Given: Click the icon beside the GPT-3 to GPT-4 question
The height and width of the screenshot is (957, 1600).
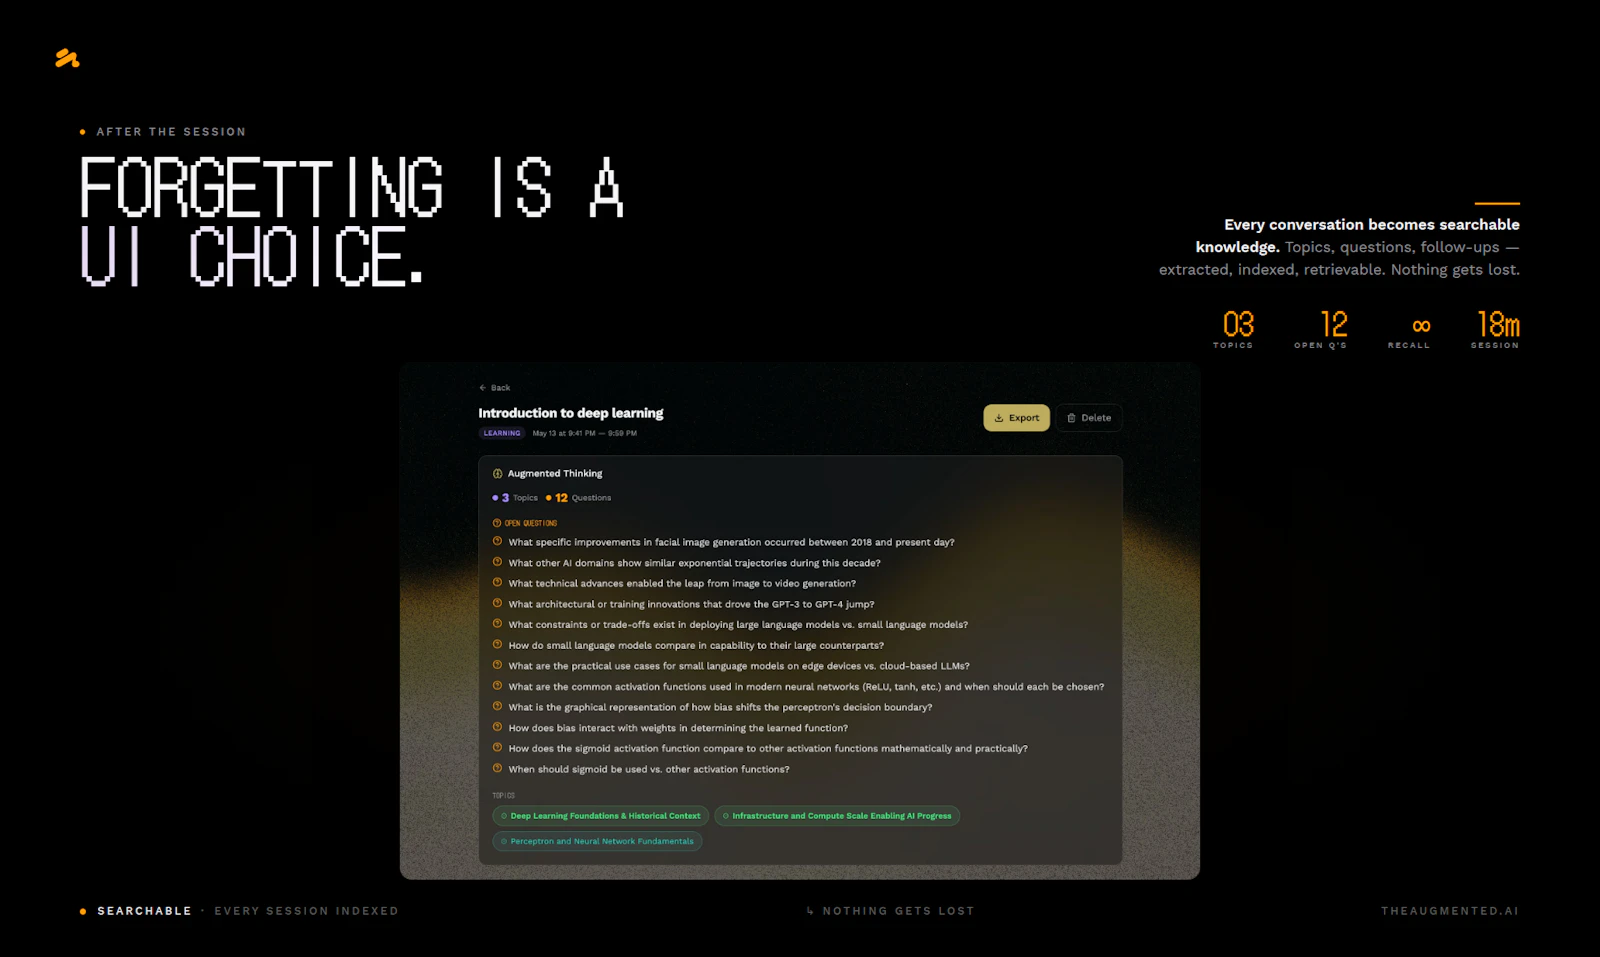Looking at the screenshot, I should [x=497, y=603].
